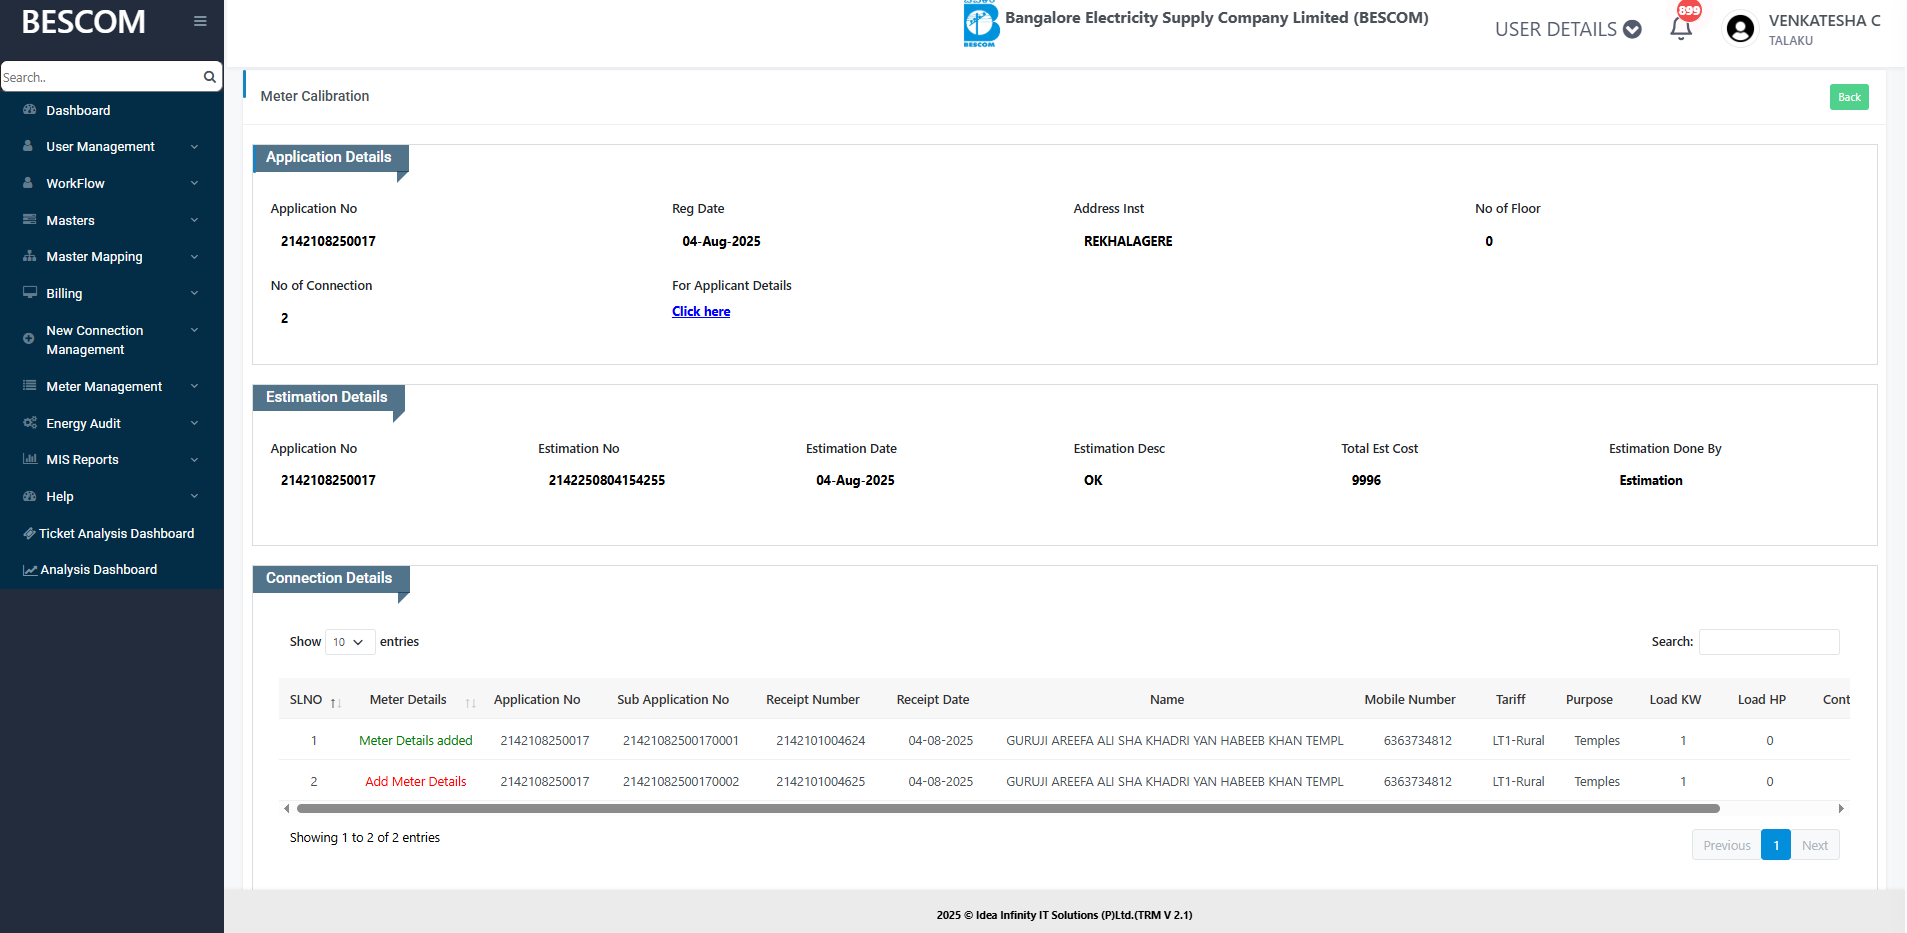The image size is (1907, 933).
Task: Open the notifications bell icon
Action: click(x=1681, y=29)
